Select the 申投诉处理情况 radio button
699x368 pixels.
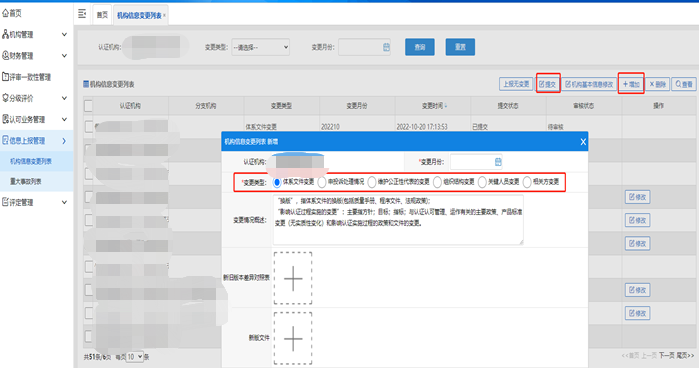pos(322,182)
